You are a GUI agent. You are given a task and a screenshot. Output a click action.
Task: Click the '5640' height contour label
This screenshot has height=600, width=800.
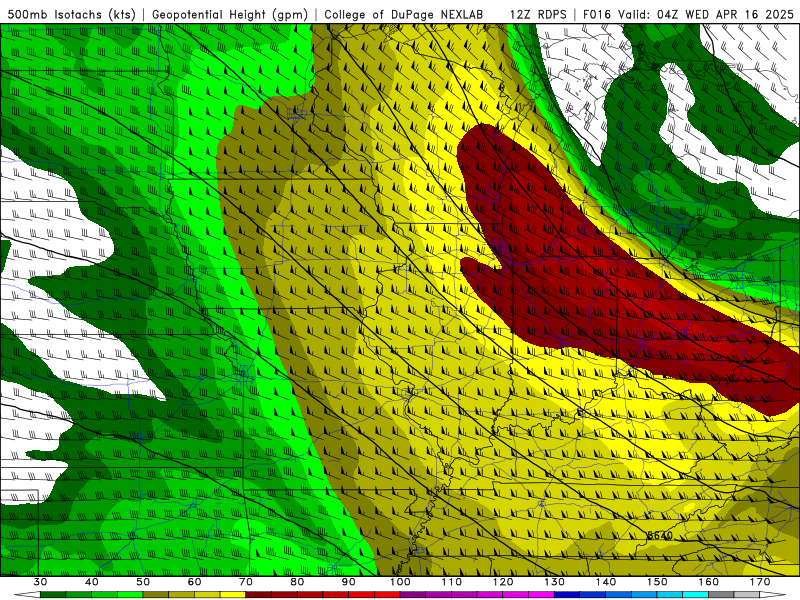pyautogui.click(x=660, y=536)
